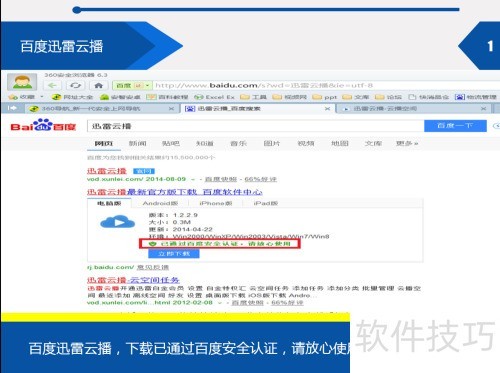Click the green security shield icon
The image size is (500, 373).
tap(153, 244)
